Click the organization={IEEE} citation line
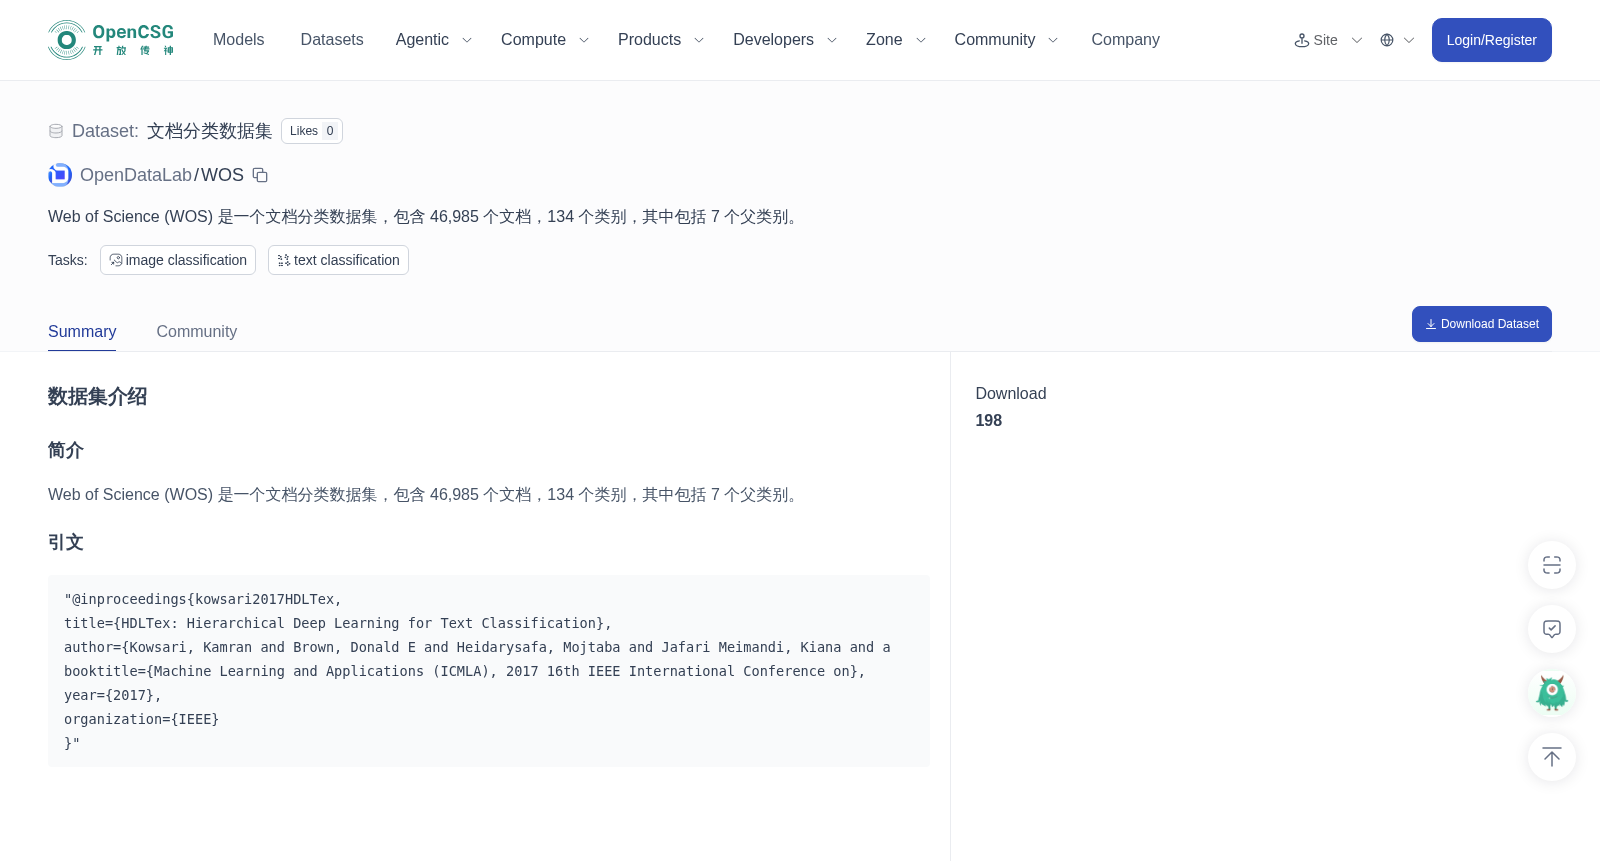 click(142, 719)
